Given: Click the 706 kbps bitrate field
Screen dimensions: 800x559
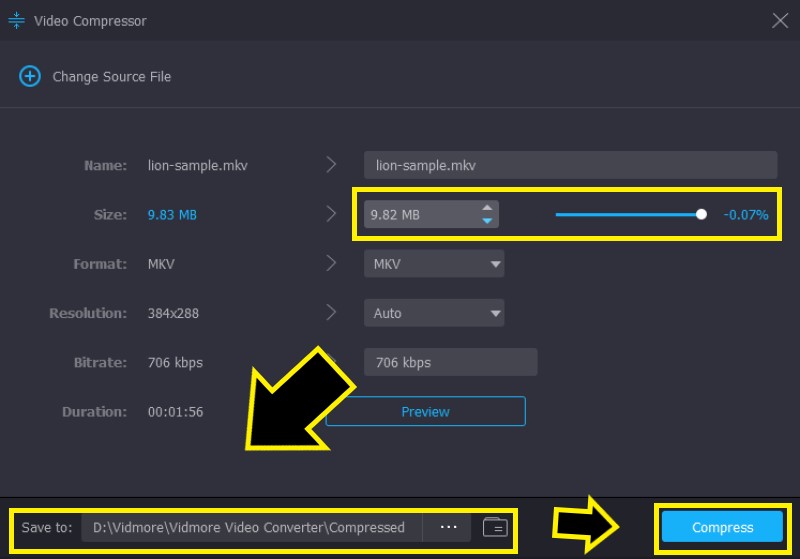Looking at the screenshot, I should [x=450, y=362].
